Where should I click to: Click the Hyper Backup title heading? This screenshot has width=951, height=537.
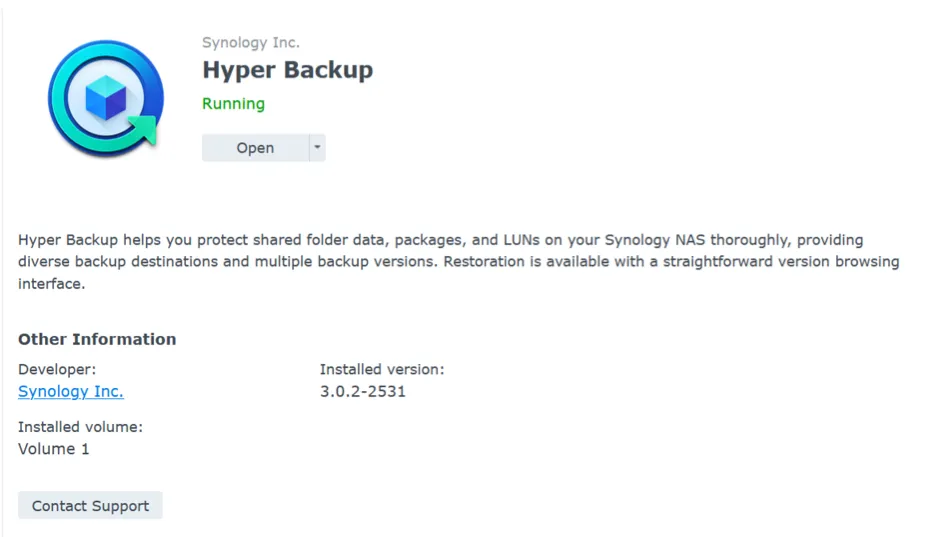[x=287, y=70]
